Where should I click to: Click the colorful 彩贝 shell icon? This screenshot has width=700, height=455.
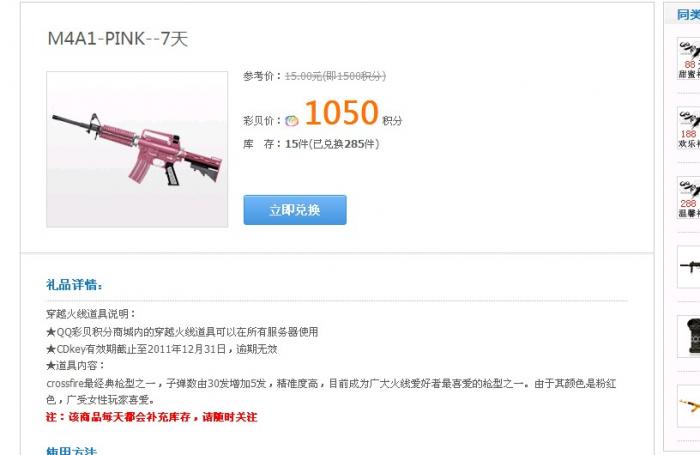(292, 121)
